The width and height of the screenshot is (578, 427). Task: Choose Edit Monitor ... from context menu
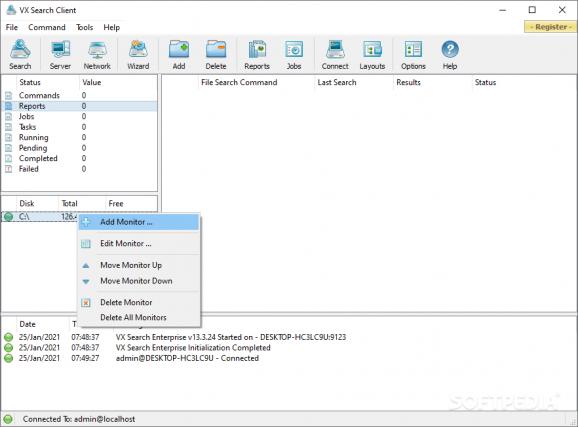click(139, 243)
